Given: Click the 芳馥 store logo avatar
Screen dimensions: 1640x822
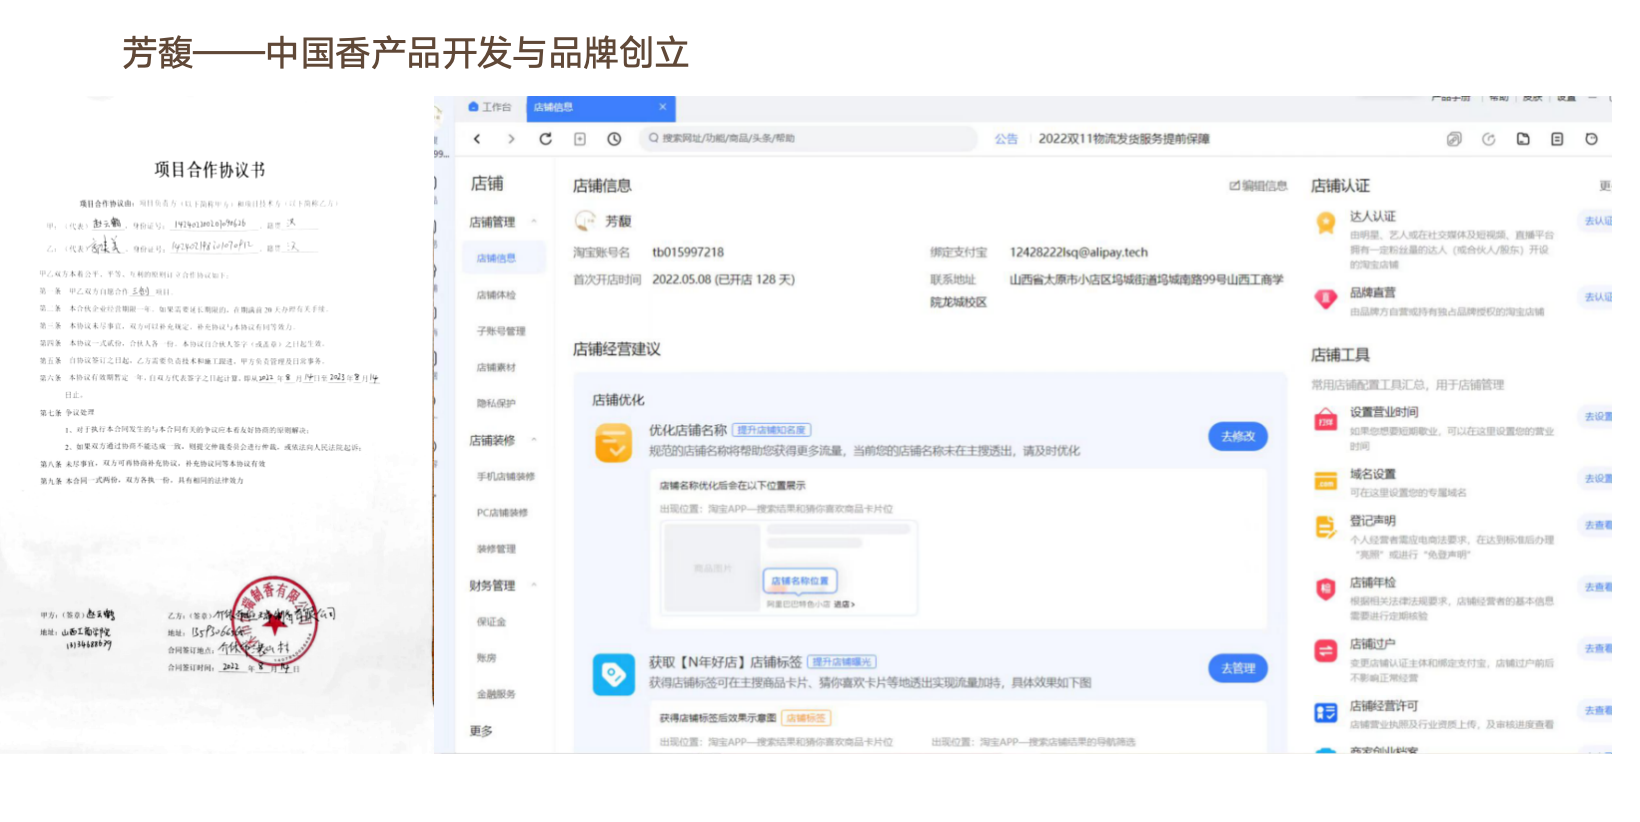Looking at the screenshot, I should (x=585, y=221).
